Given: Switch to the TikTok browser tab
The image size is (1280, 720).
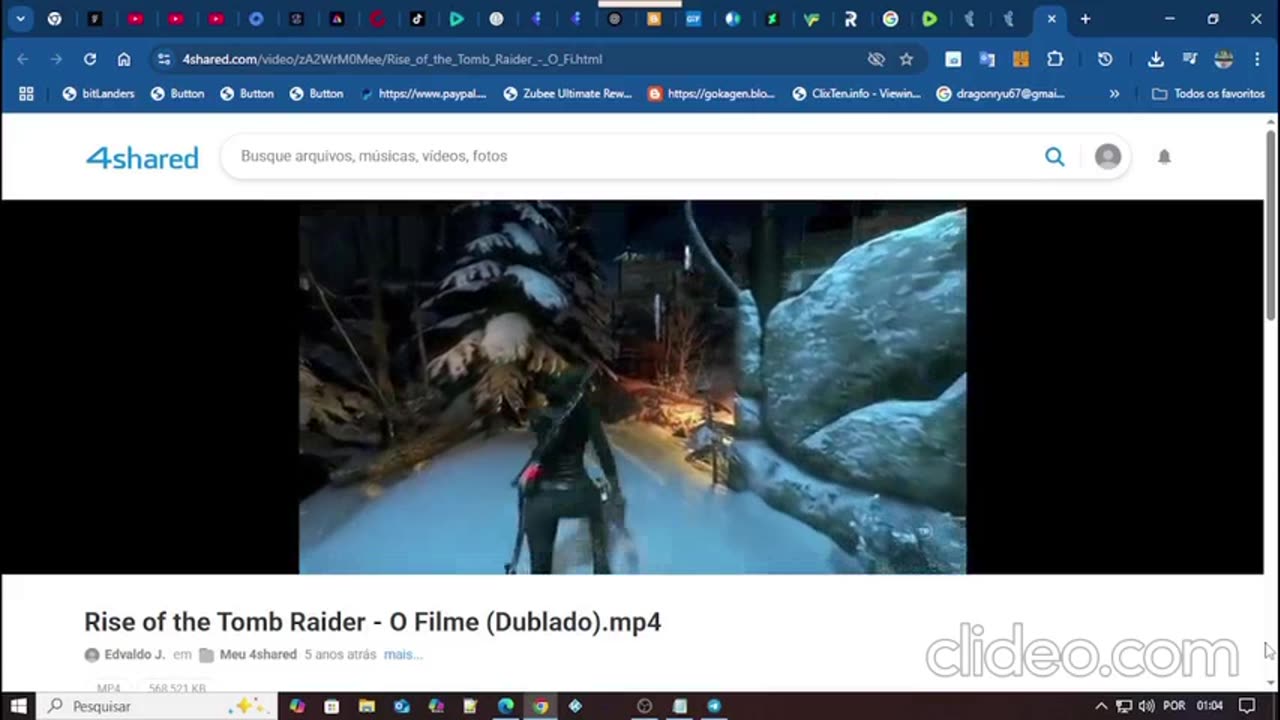Looking at the screenshot, I should point(417,19).
